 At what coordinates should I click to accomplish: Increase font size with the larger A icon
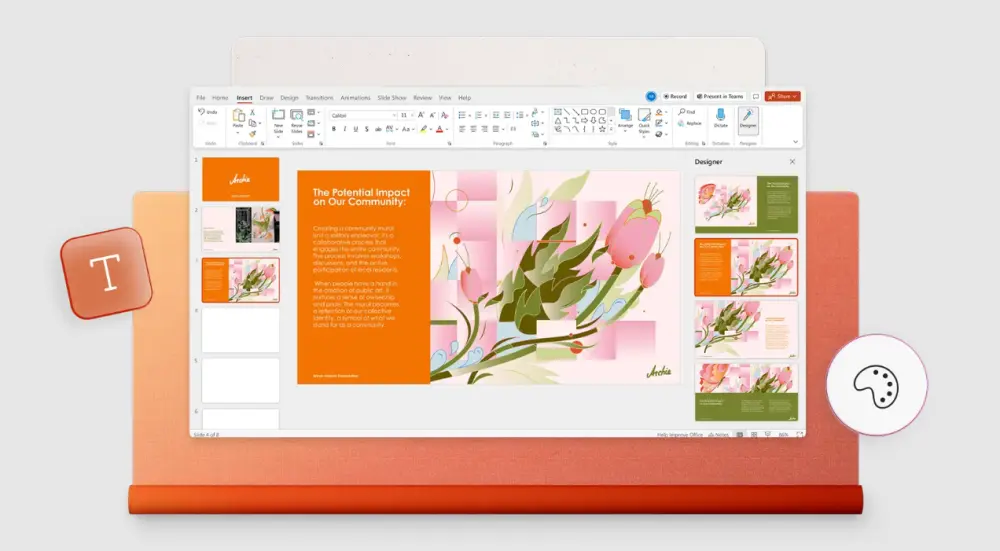pyautogui.click(x=421, y=115)
